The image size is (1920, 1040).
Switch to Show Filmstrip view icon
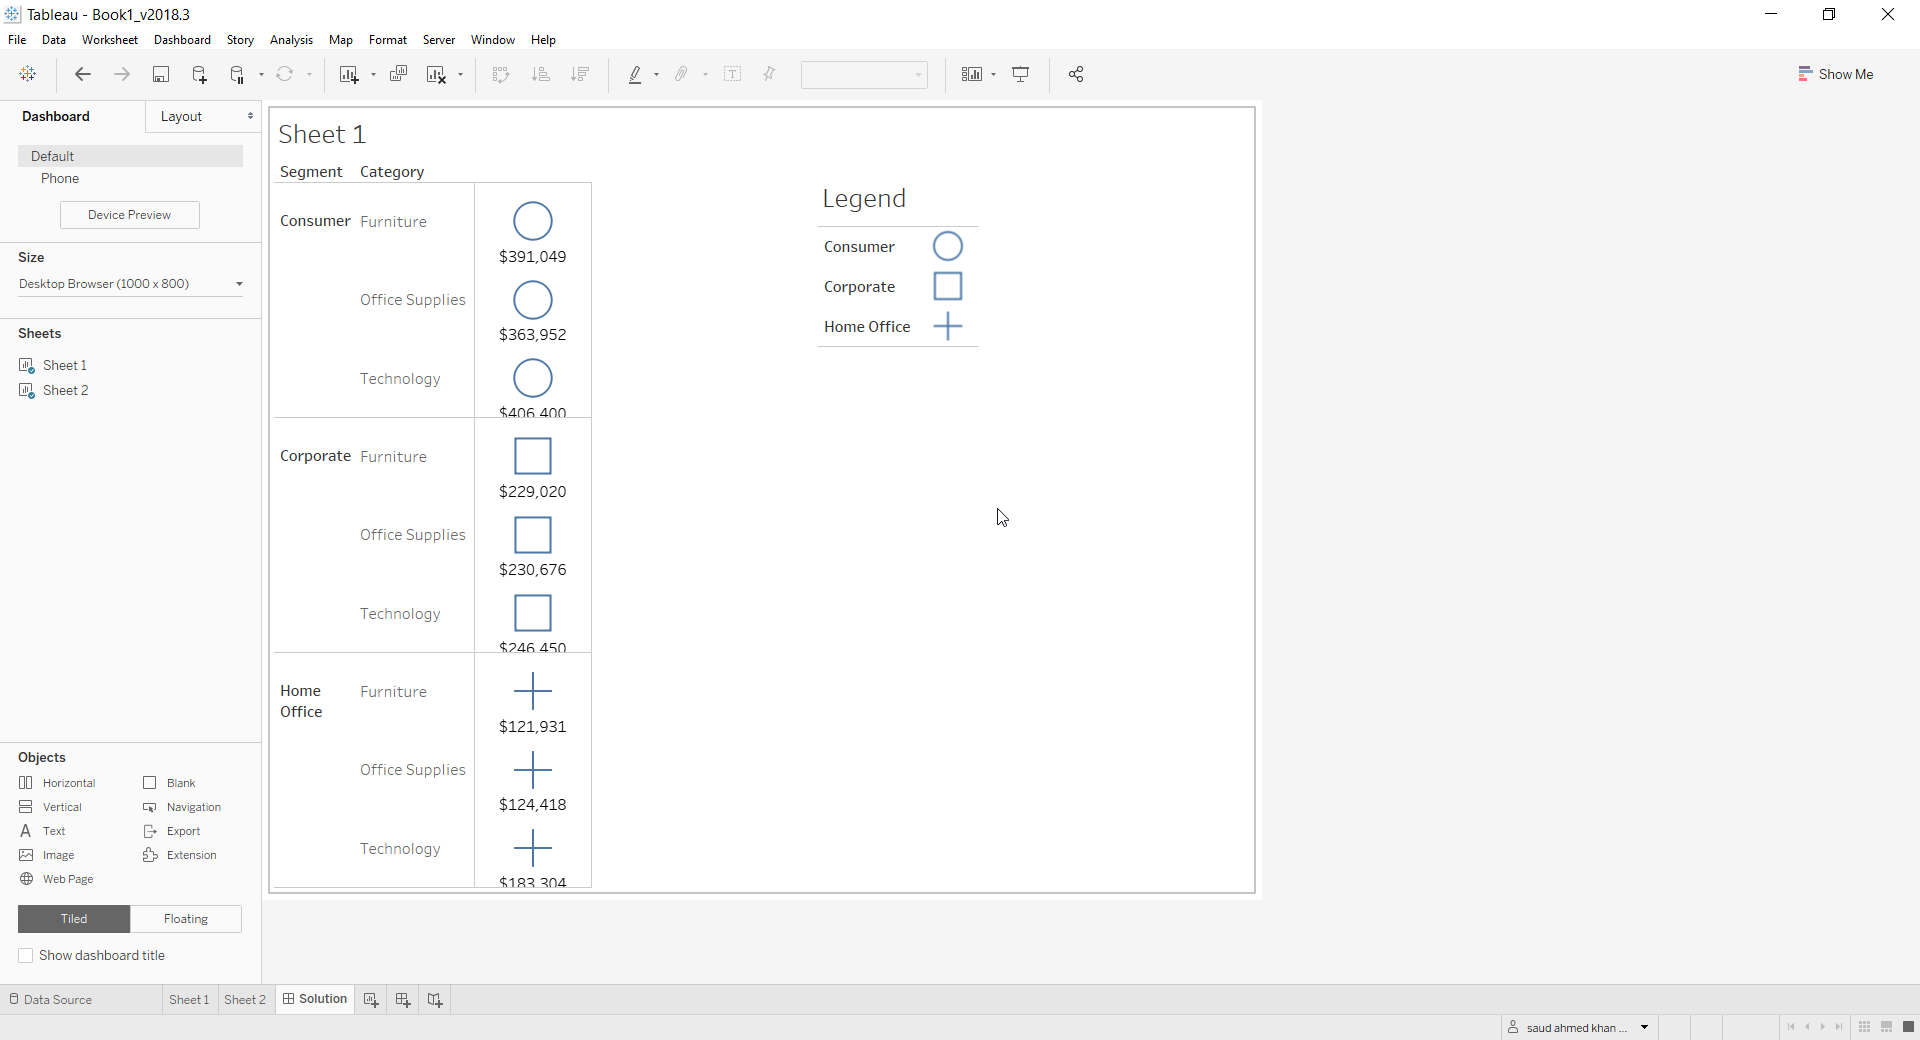pos(1887,1027)
